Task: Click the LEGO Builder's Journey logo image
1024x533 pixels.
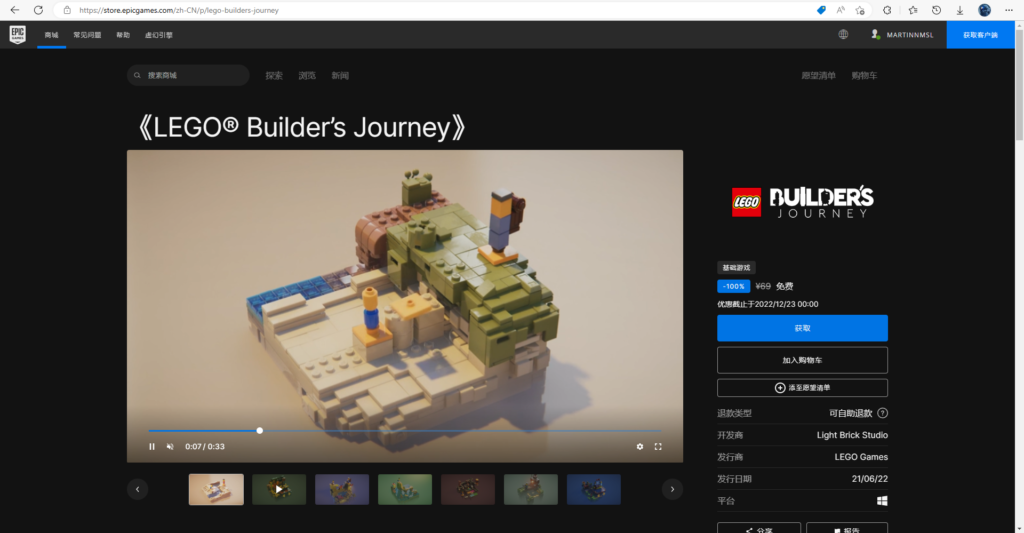Action: coord(802,202)
